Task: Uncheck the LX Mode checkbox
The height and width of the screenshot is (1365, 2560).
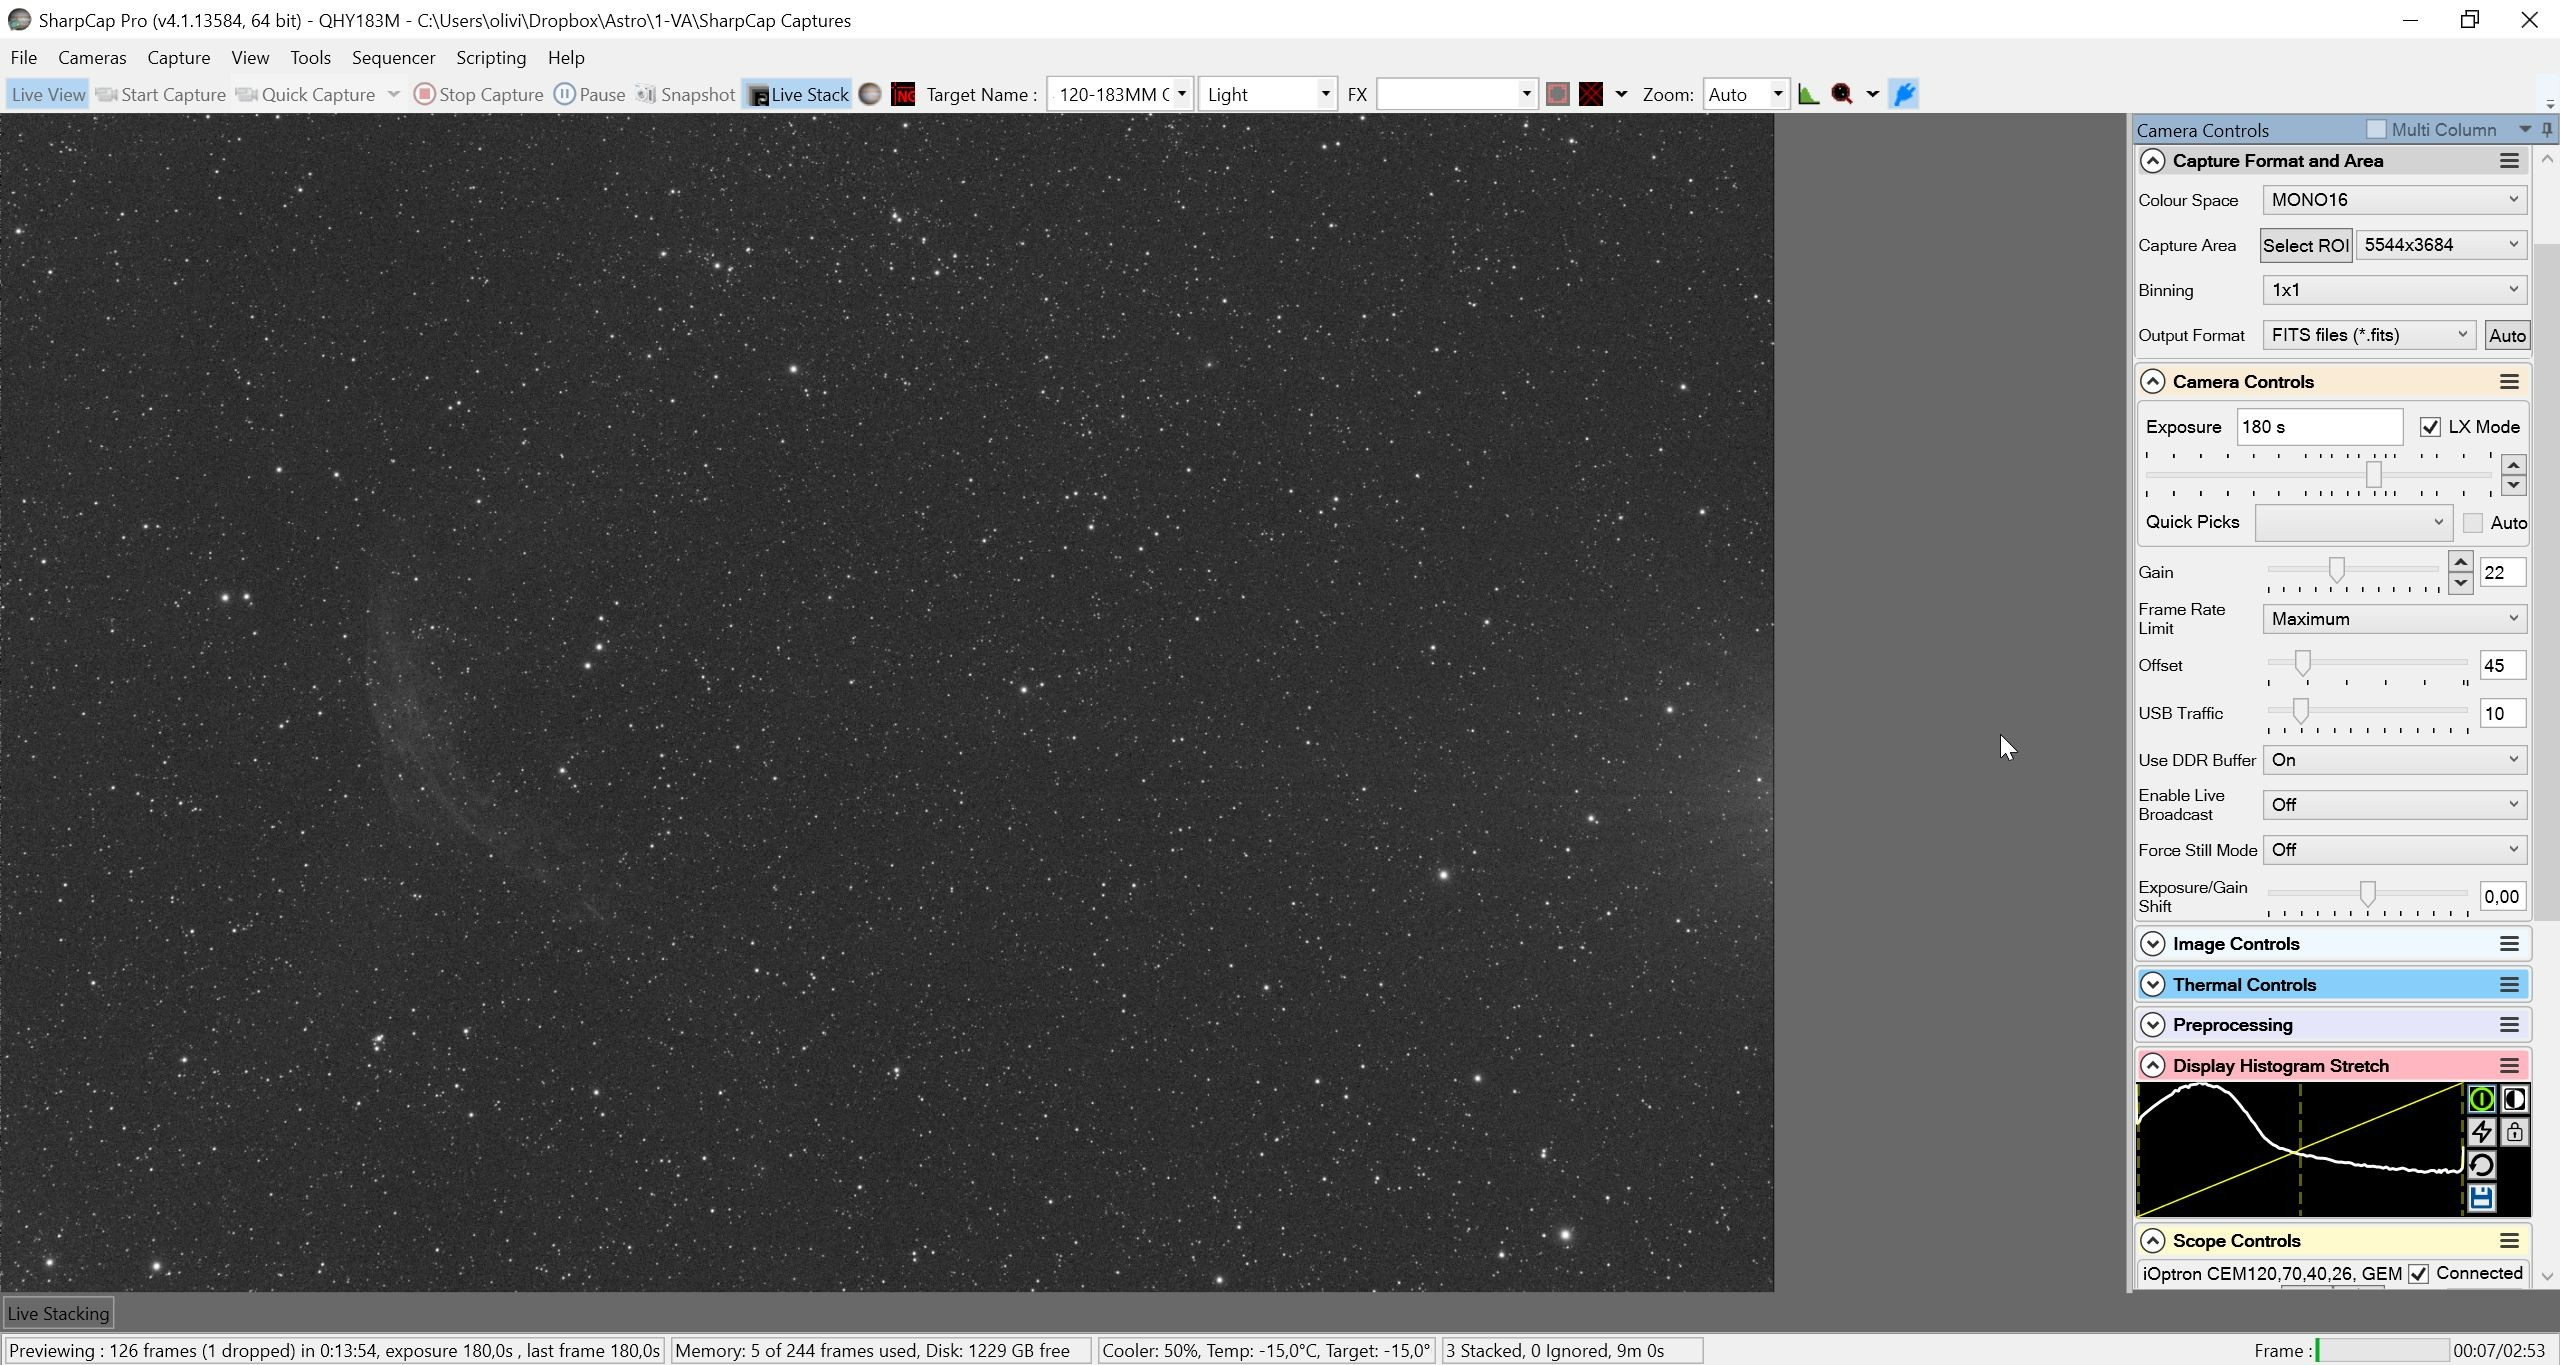Action: [x=2430, y=427]
